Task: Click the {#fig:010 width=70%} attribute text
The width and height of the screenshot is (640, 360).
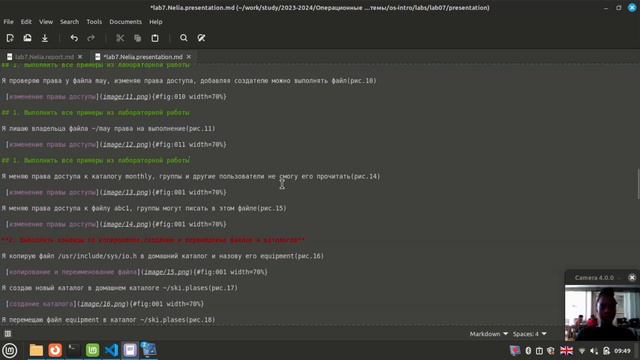Action: [189, 97]
